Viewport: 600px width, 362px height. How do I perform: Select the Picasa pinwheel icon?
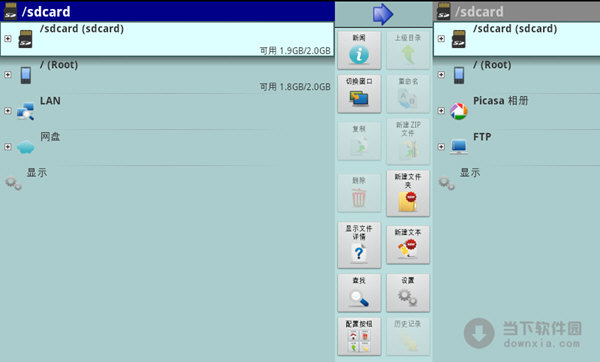pos(459,111)
